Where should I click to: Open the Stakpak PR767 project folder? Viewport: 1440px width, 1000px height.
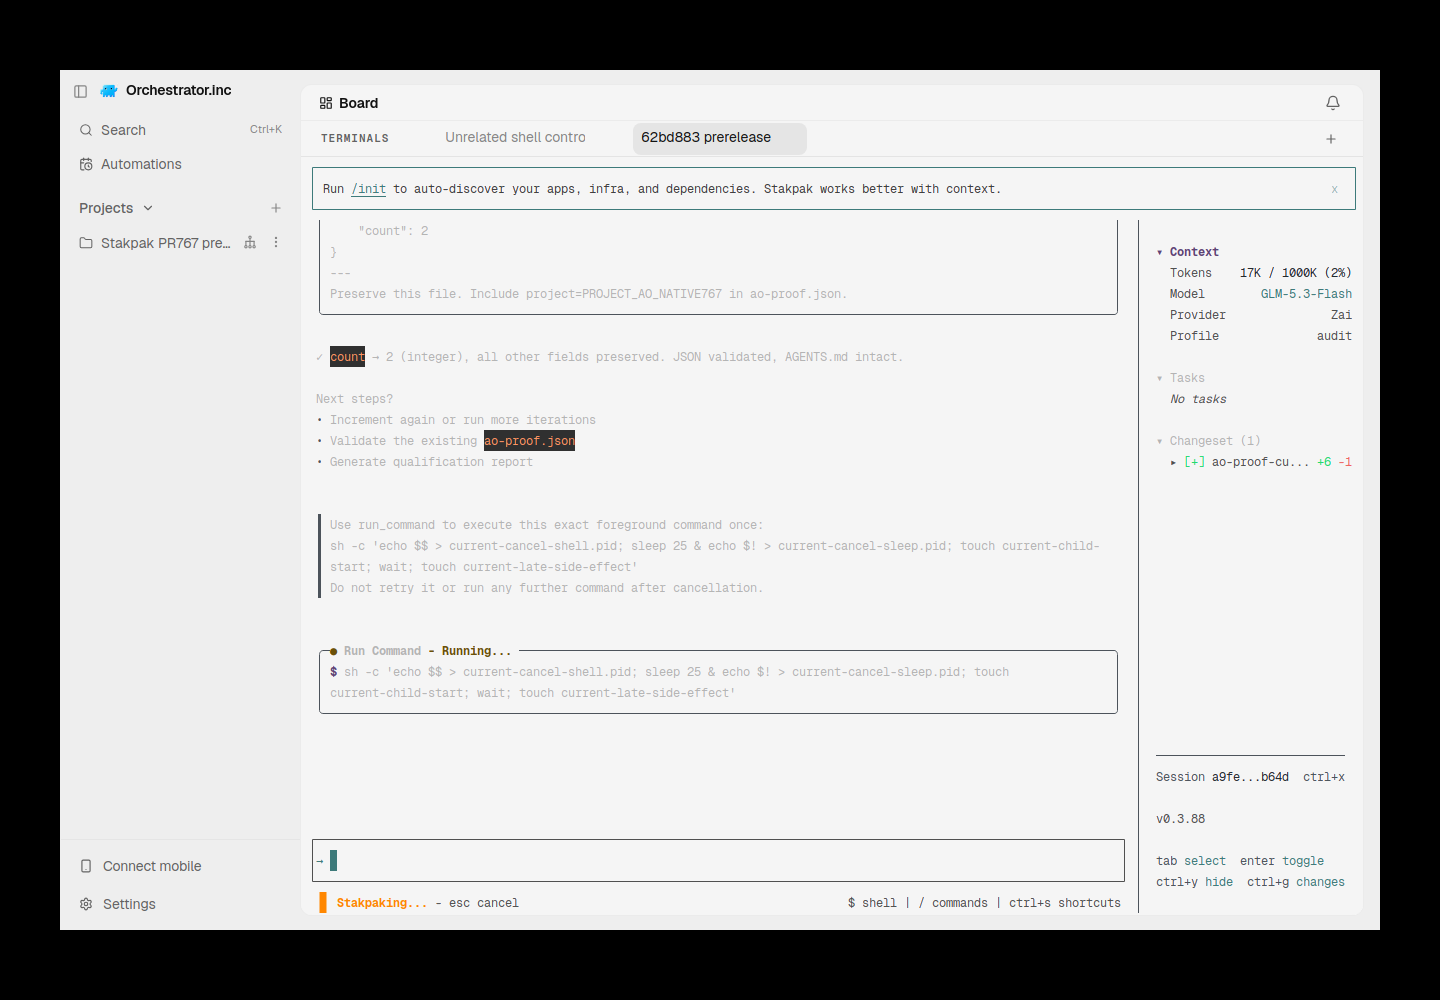click(155, 243)
